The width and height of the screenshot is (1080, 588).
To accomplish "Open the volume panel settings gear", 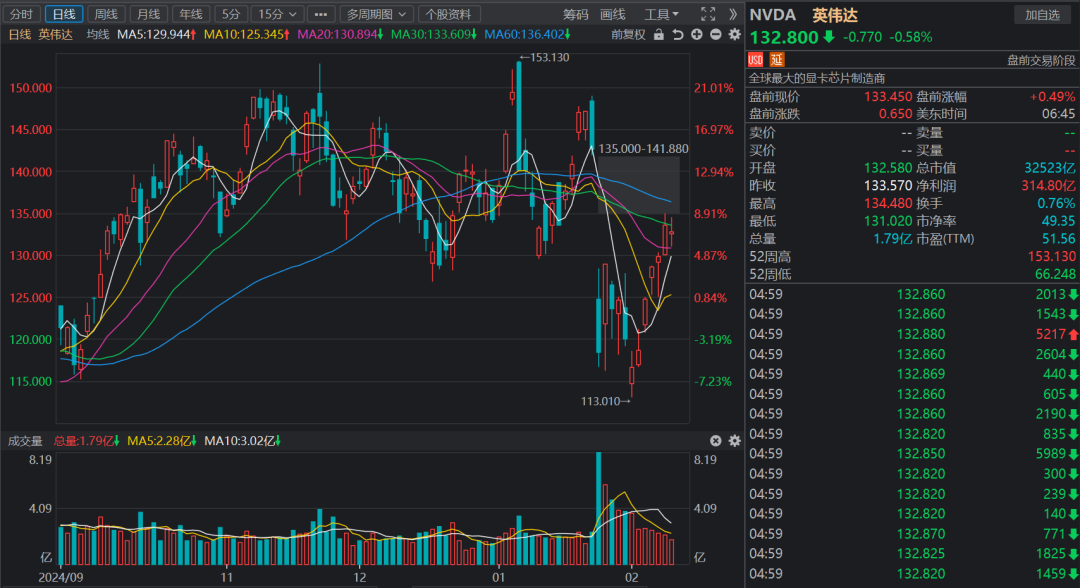I will pos(733,440).
